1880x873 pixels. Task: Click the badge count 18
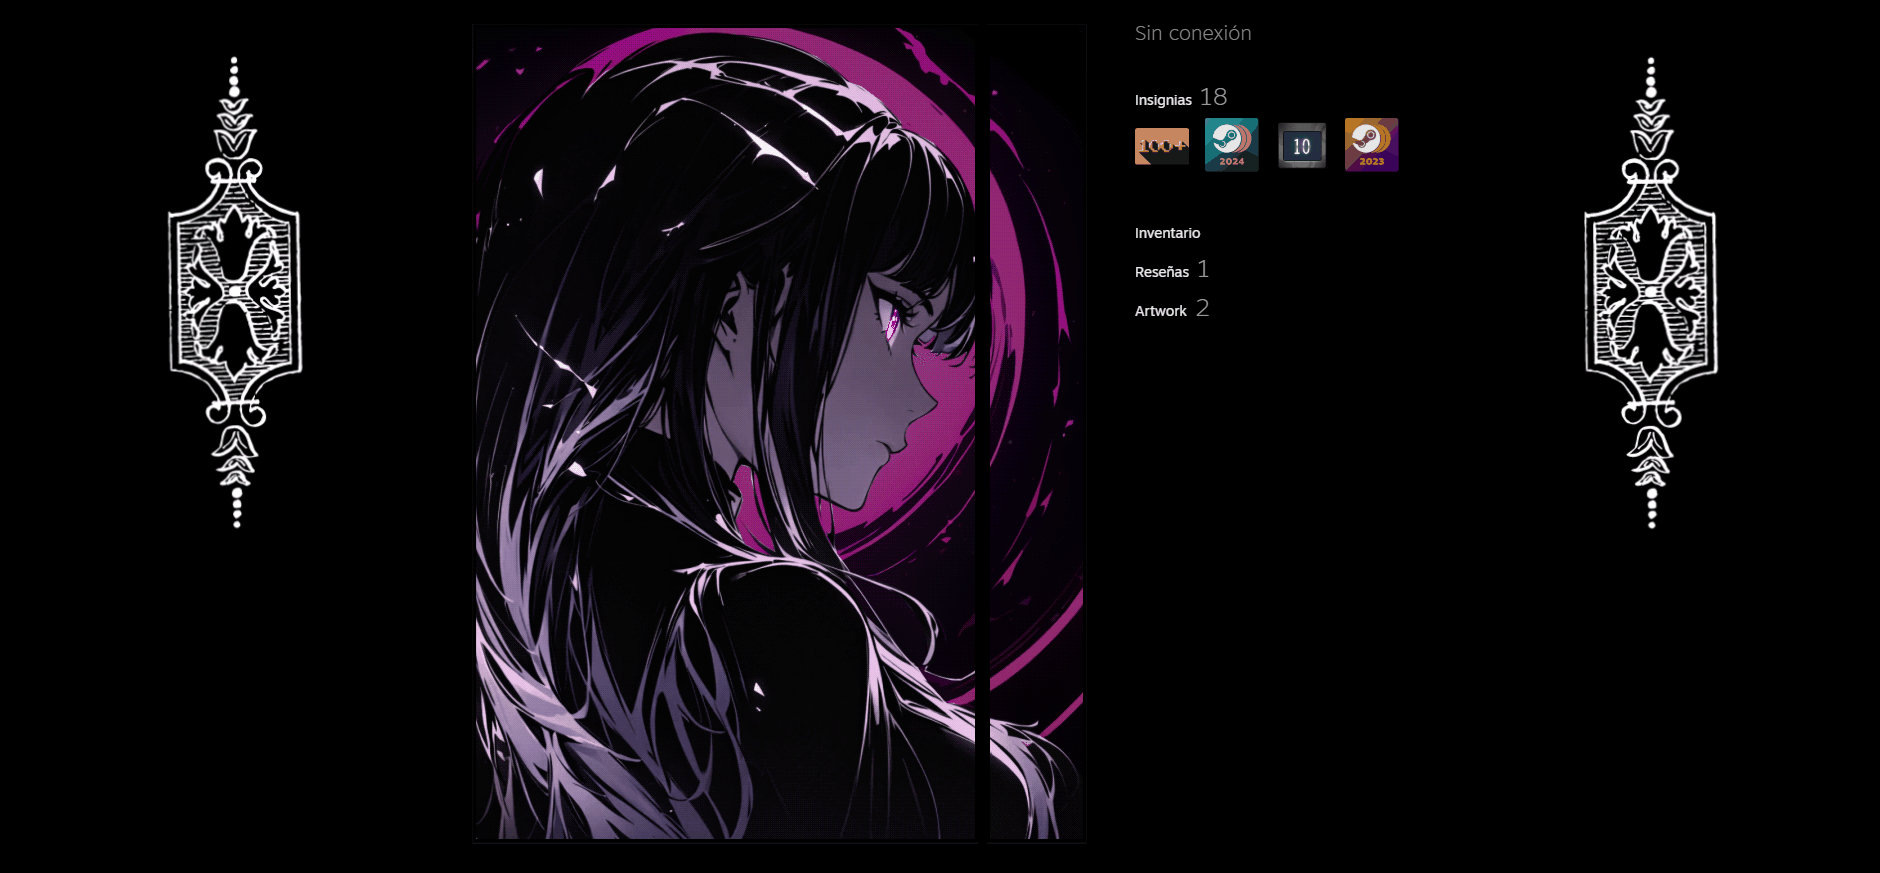click(x=1213, y=97)
